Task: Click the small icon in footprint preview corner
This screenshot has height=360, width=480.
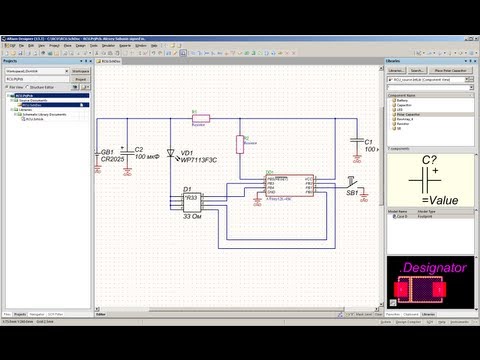Action: [393, 303]
